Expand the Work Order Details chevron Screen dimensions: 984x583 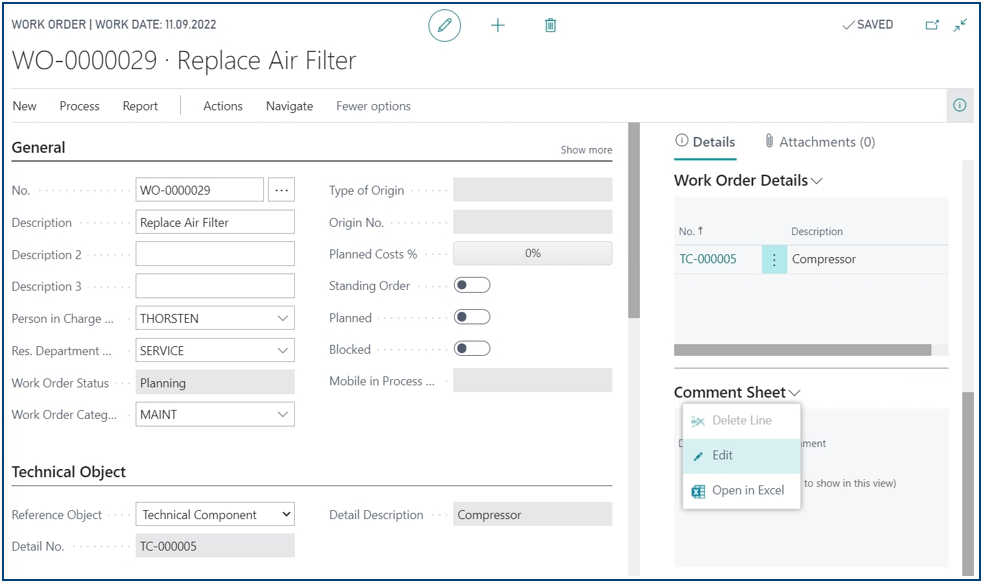point(816,181)
